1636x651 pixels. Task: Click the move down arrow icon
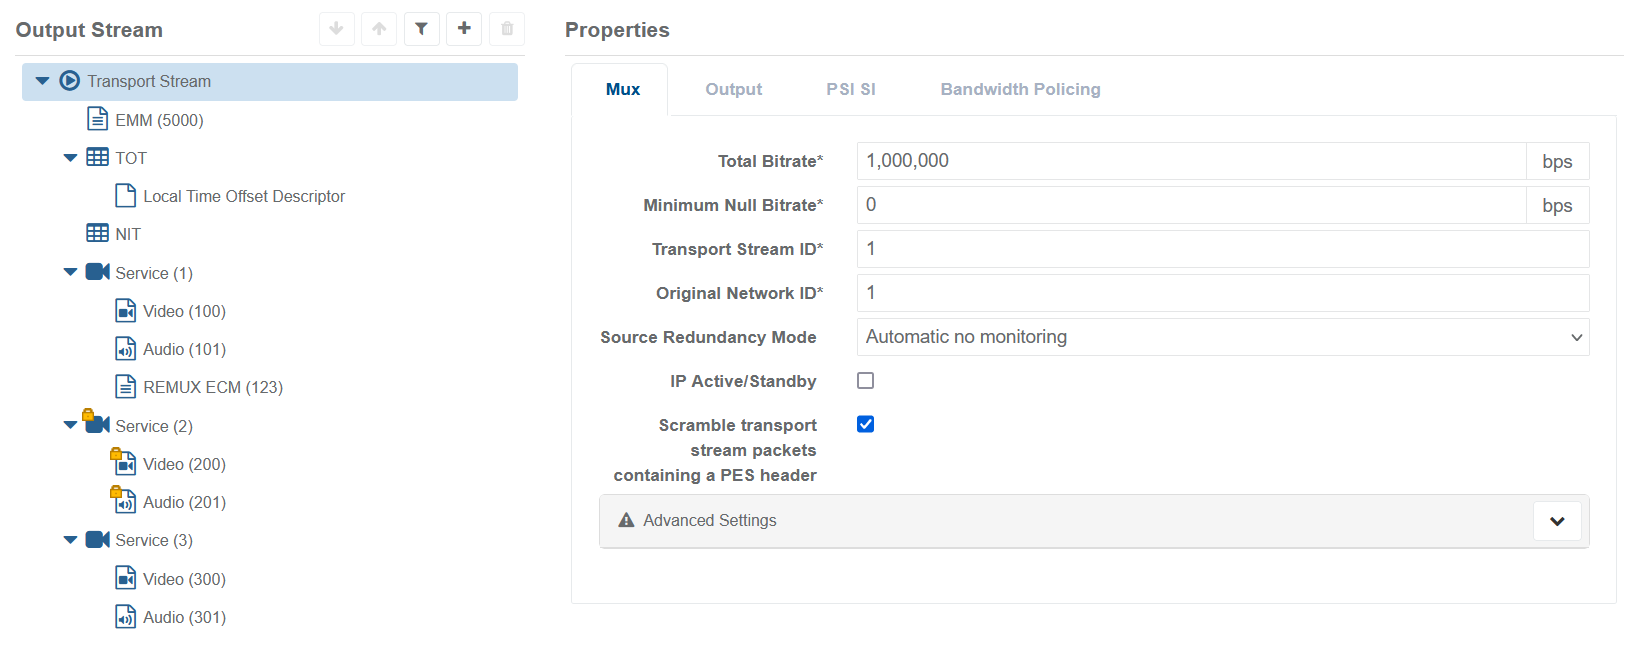point(337,29)
